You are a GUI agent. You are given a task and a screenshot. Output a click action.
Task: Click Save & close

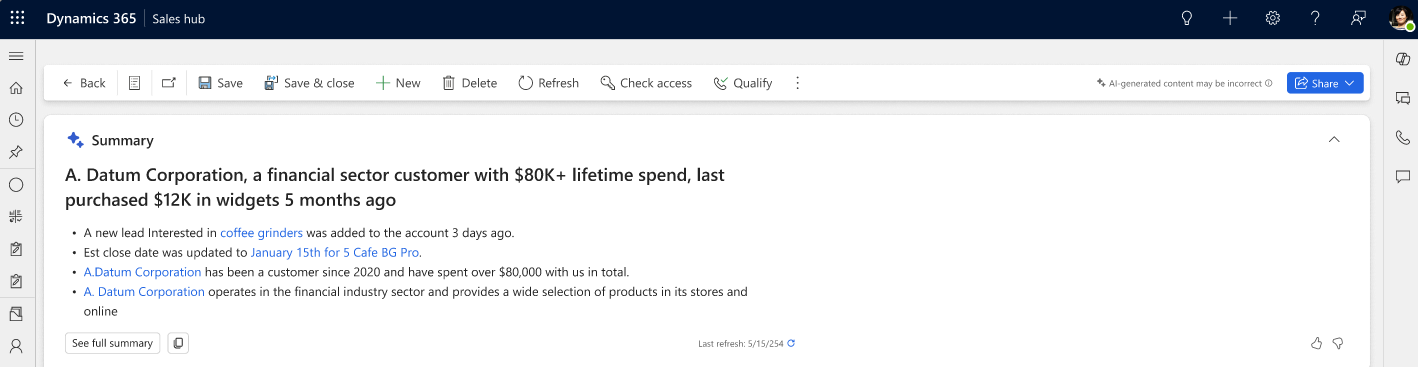click(x=309, y=83)
